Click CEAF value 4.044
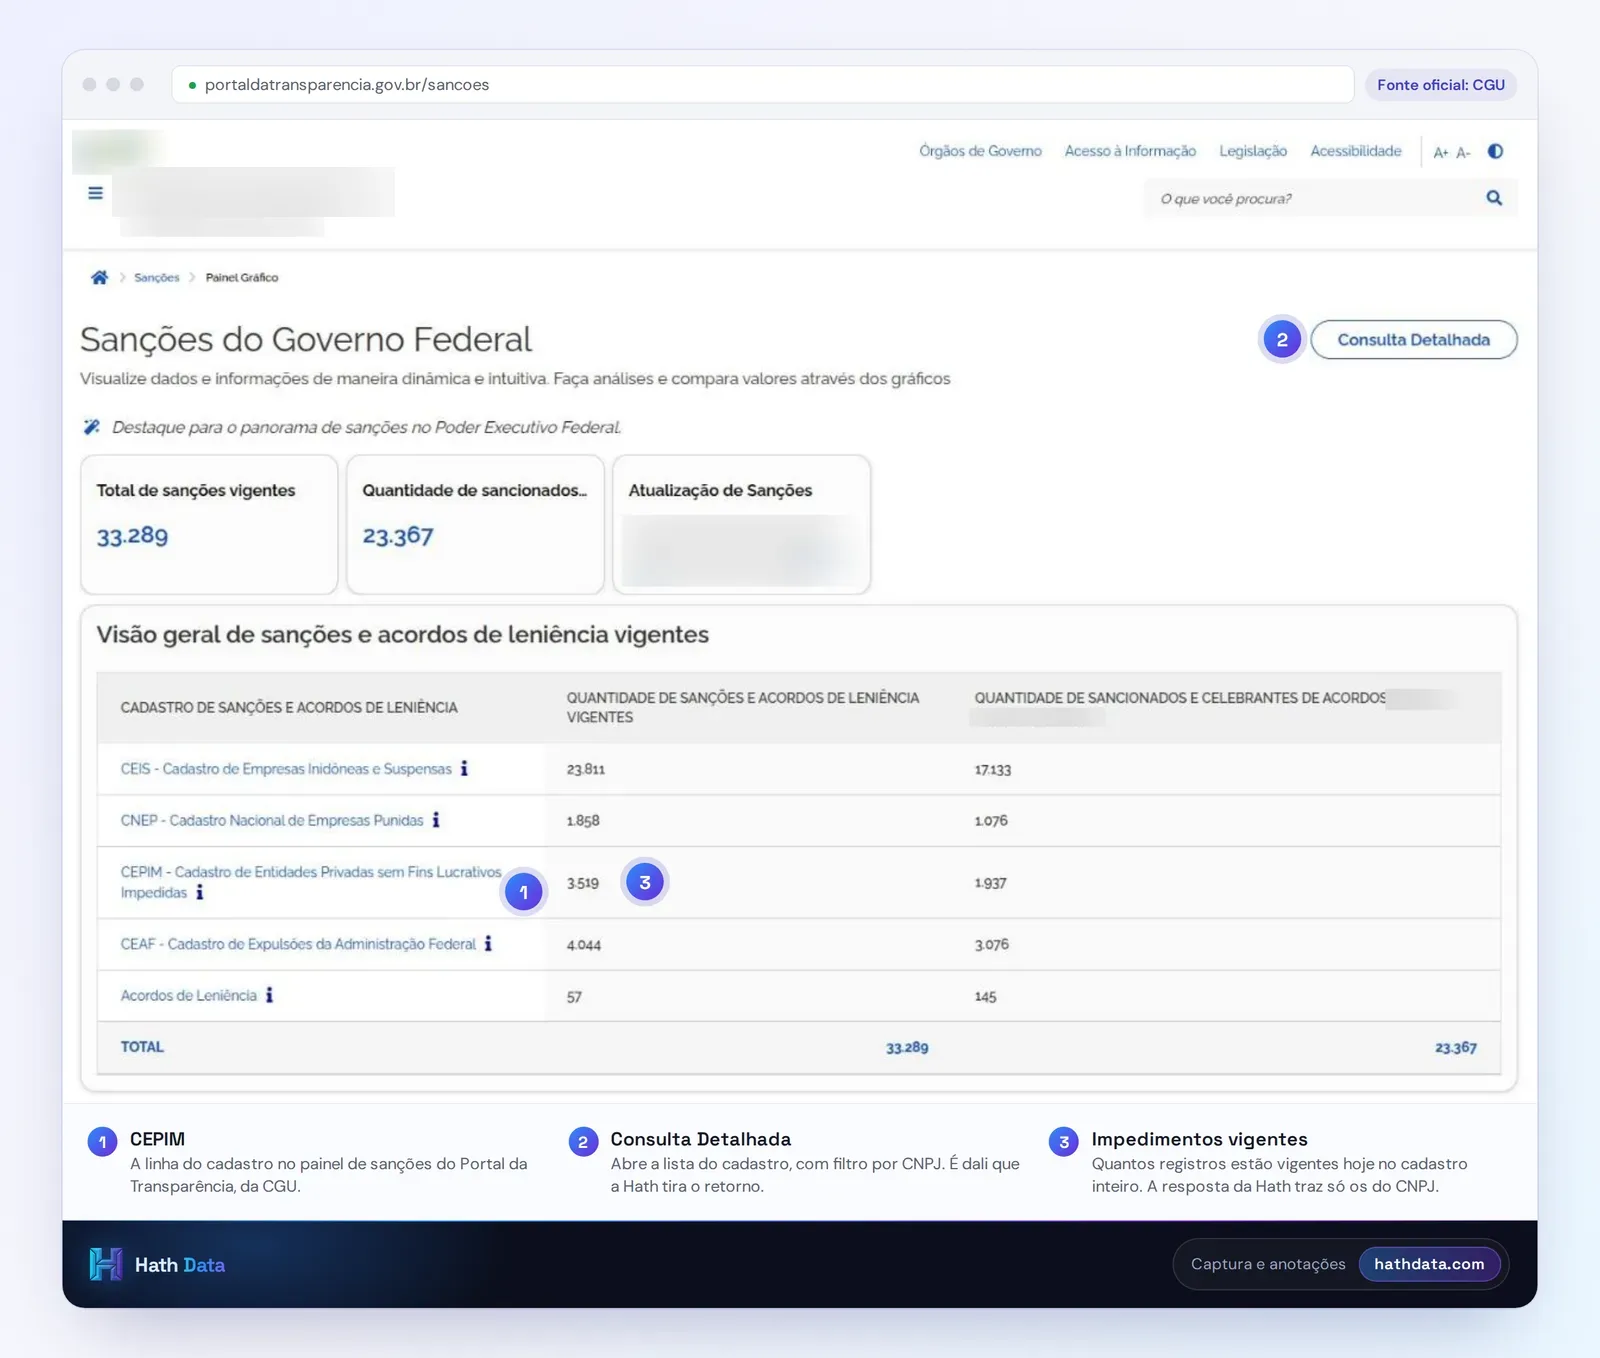 coord(584,945)
